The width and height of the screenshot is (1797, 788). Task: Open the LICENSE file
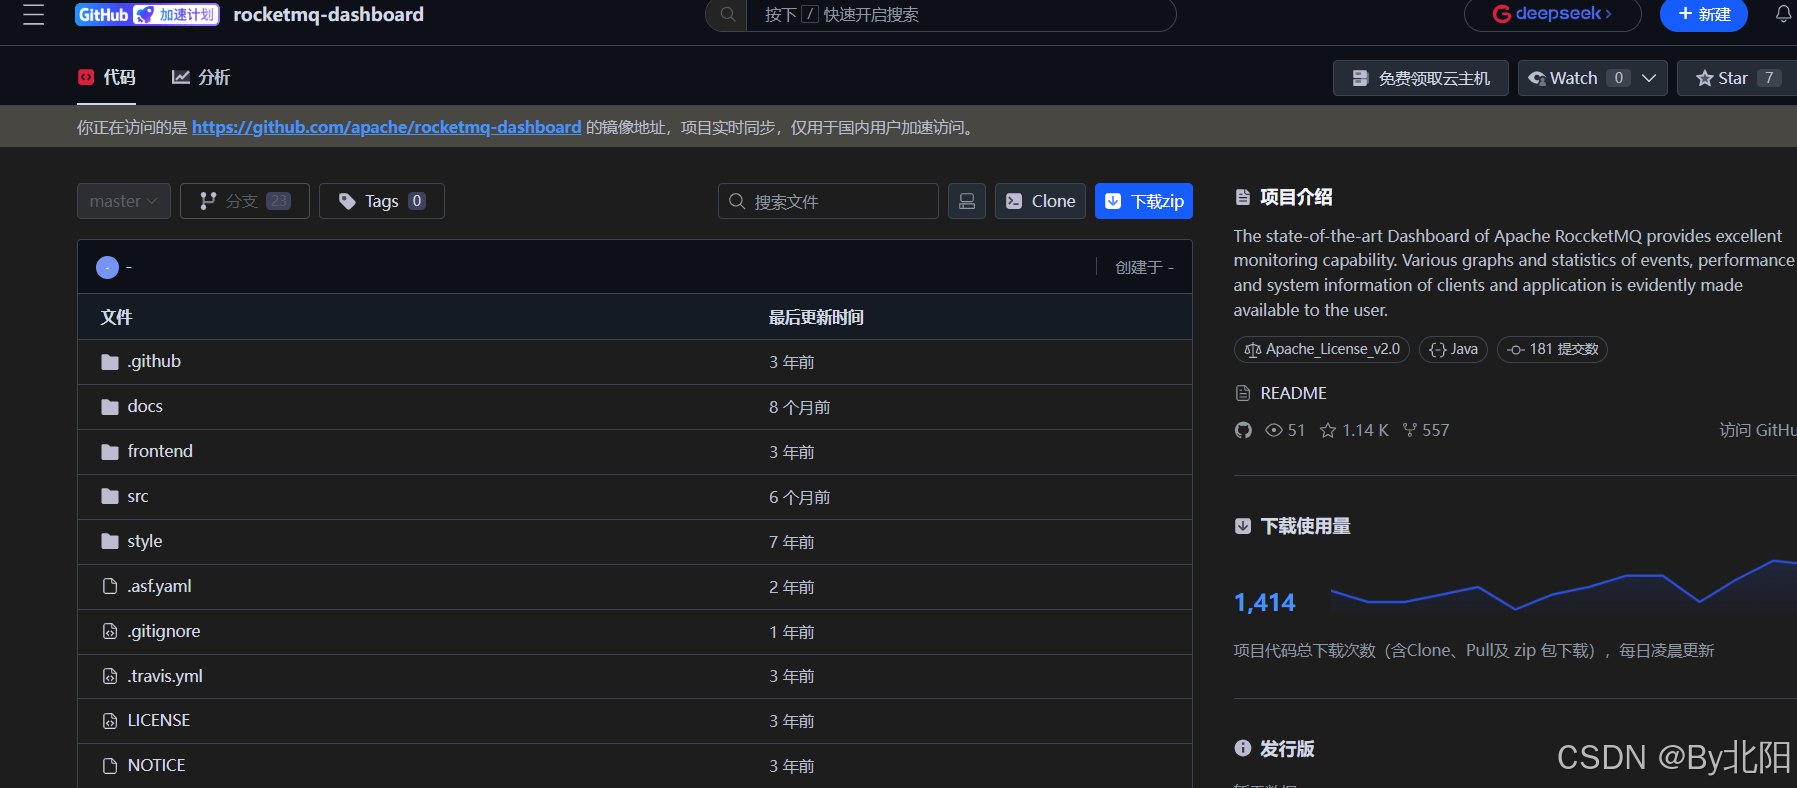pyautogui.click(x=159, y=720)
